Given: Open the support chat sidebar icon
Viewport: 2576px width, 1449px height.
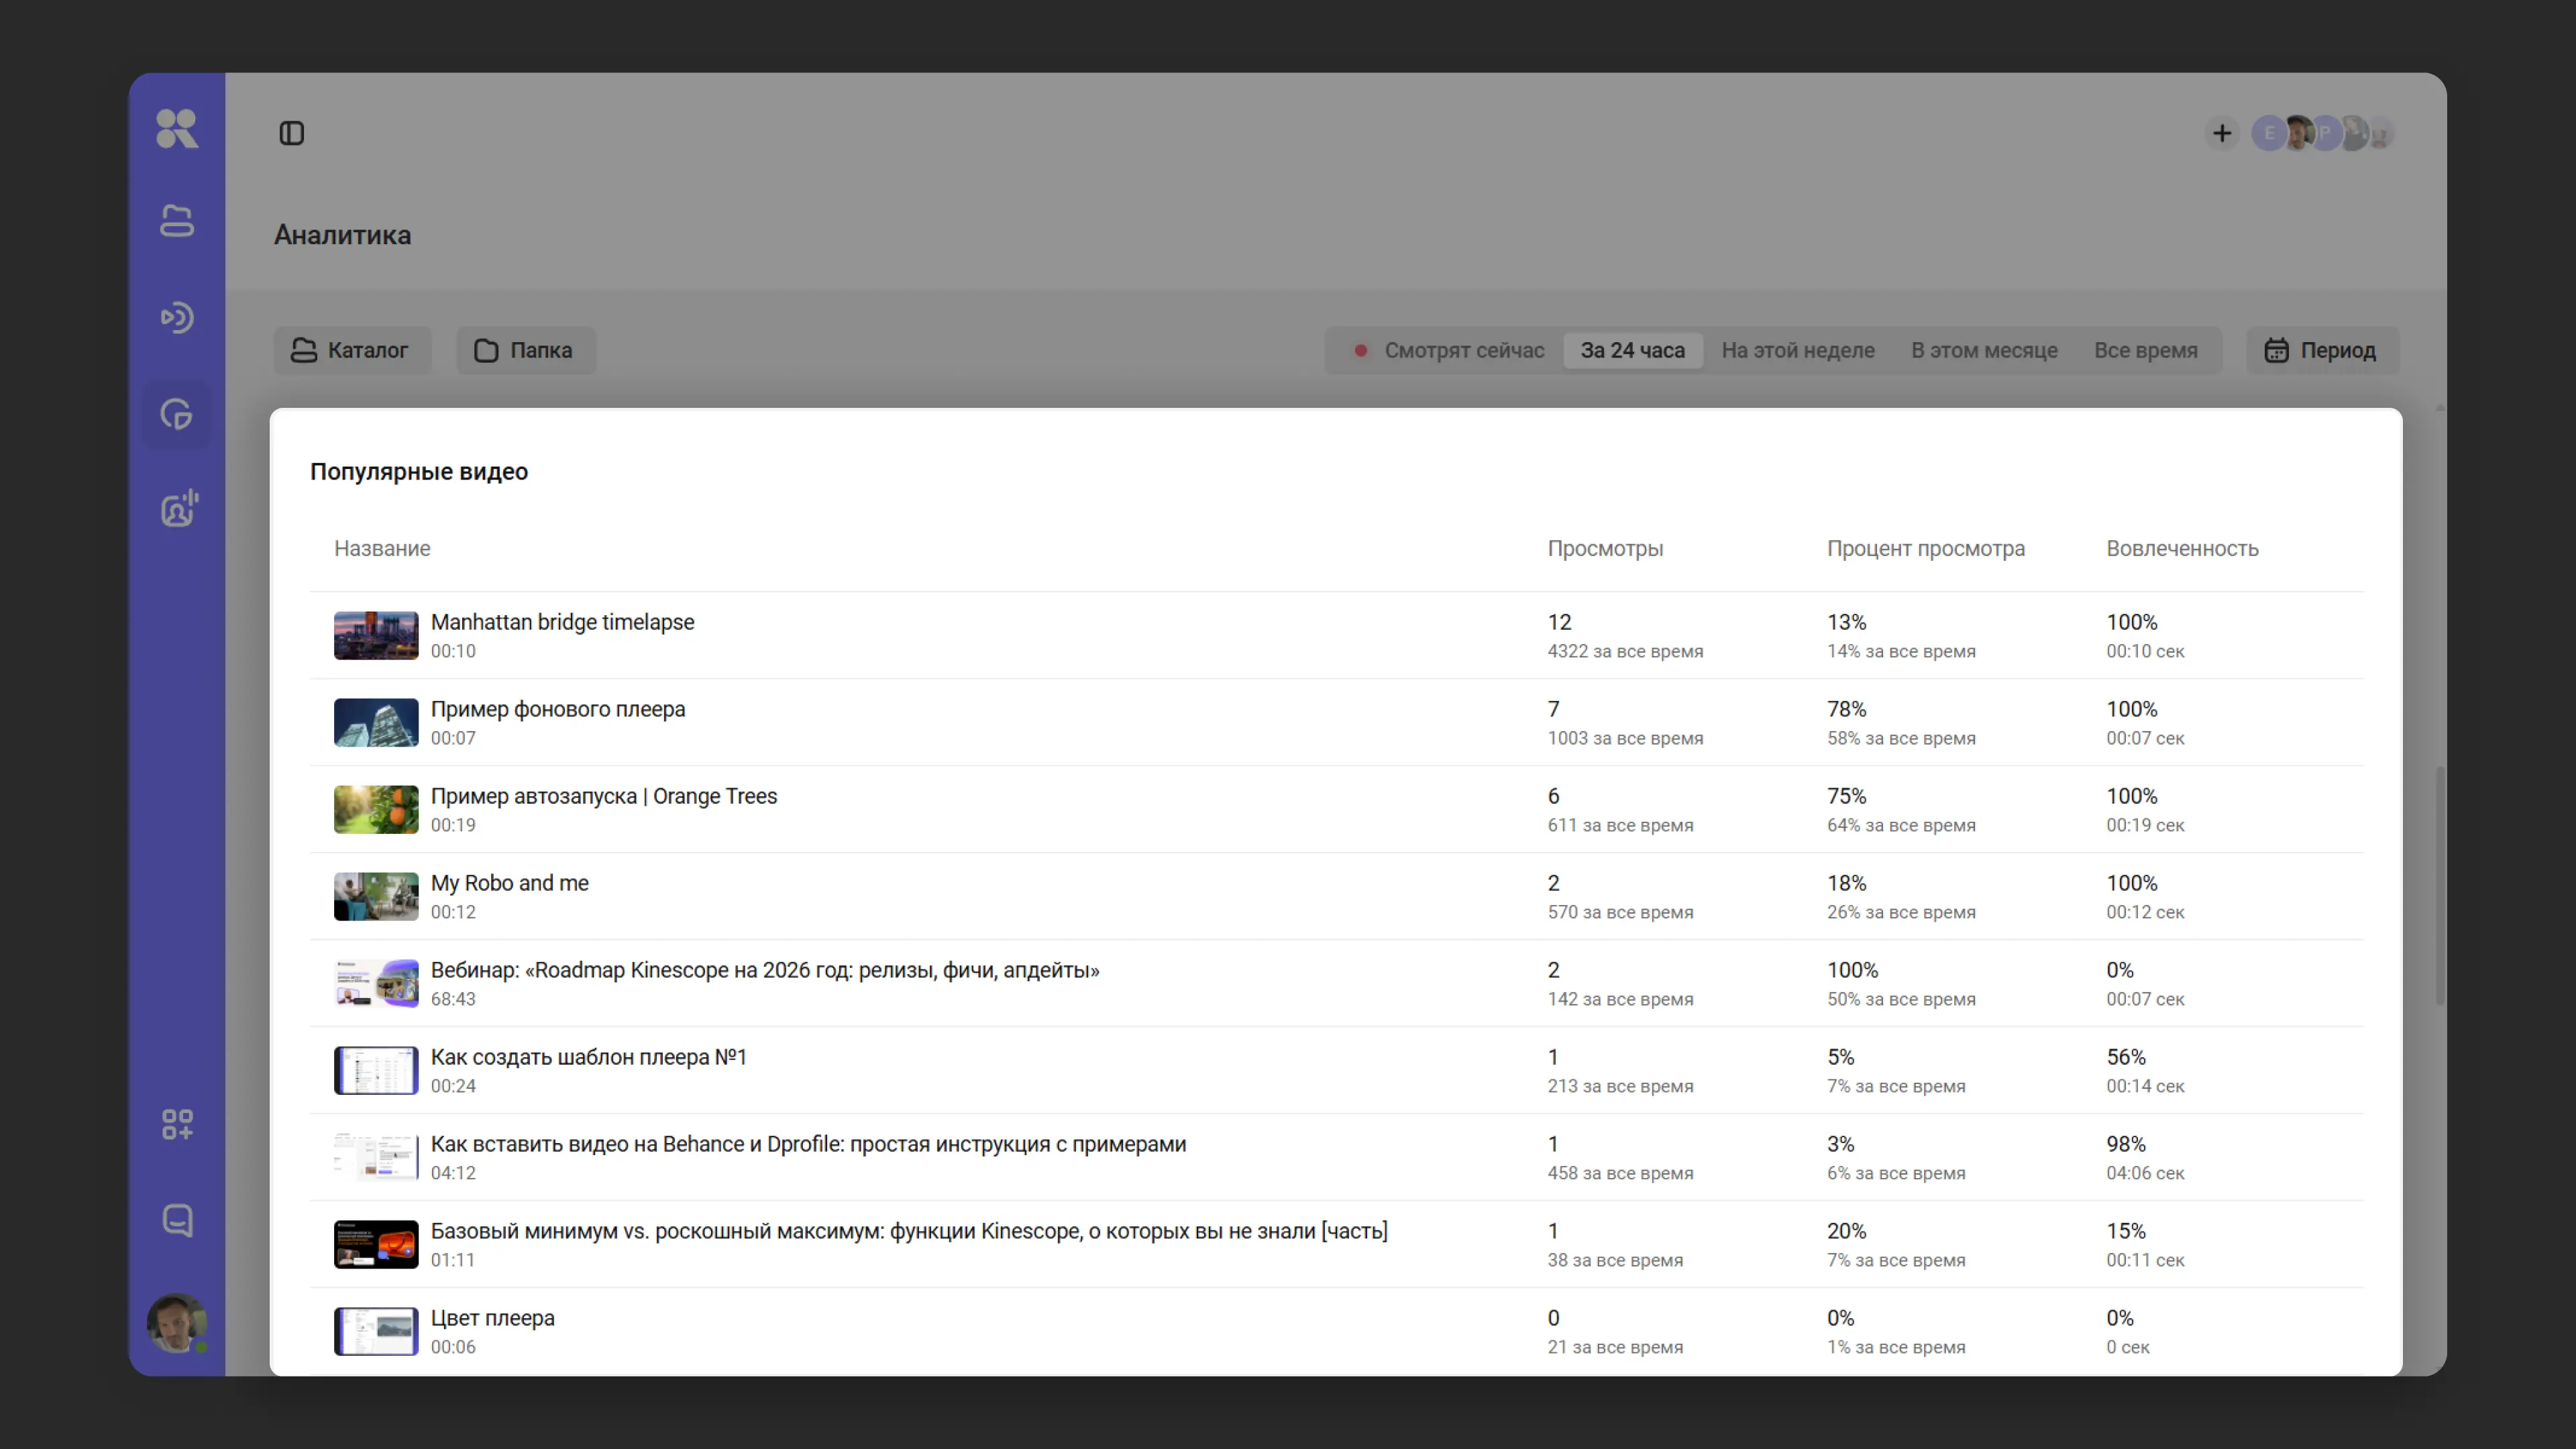Looking at the screenshot, I should coord(177,1221).
